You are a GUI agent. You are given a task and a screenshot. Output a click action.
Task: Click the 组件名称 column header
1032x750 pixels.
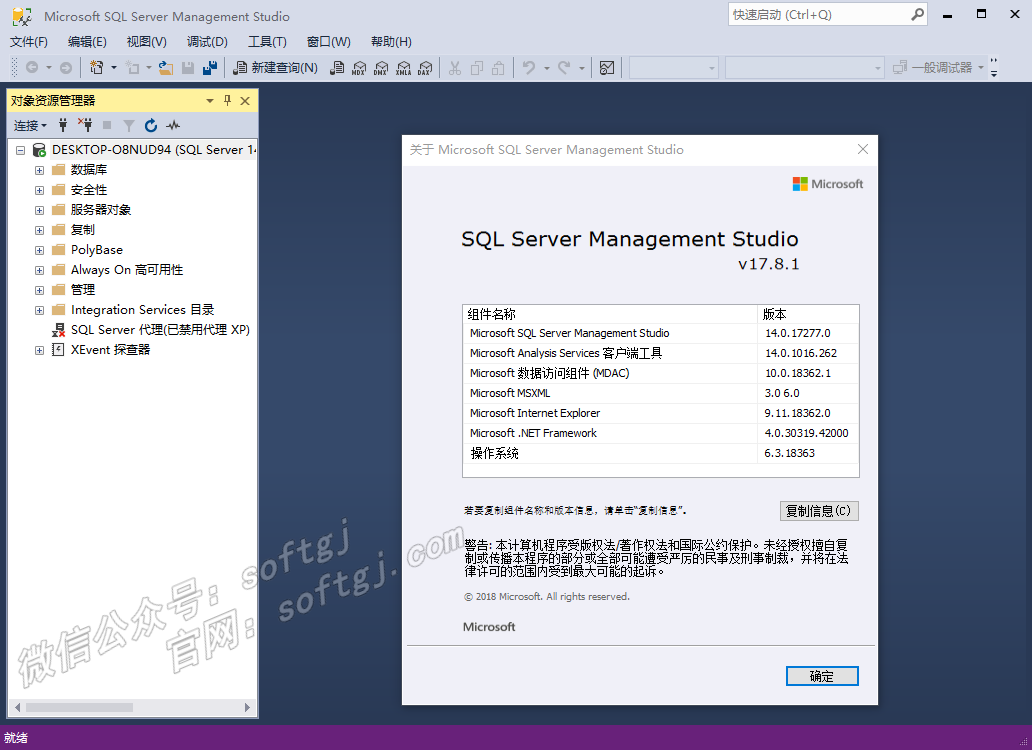point(610,314)
